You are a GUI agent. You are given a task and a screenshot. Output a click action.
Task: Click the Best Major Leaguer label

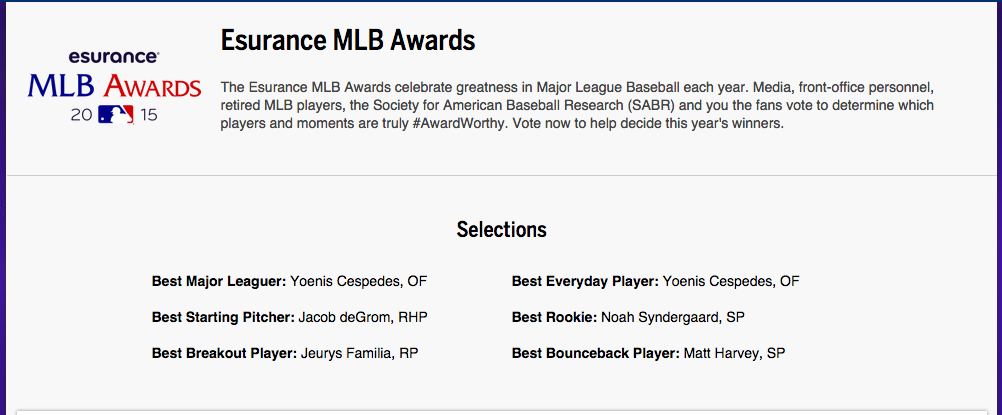point(219,281)
